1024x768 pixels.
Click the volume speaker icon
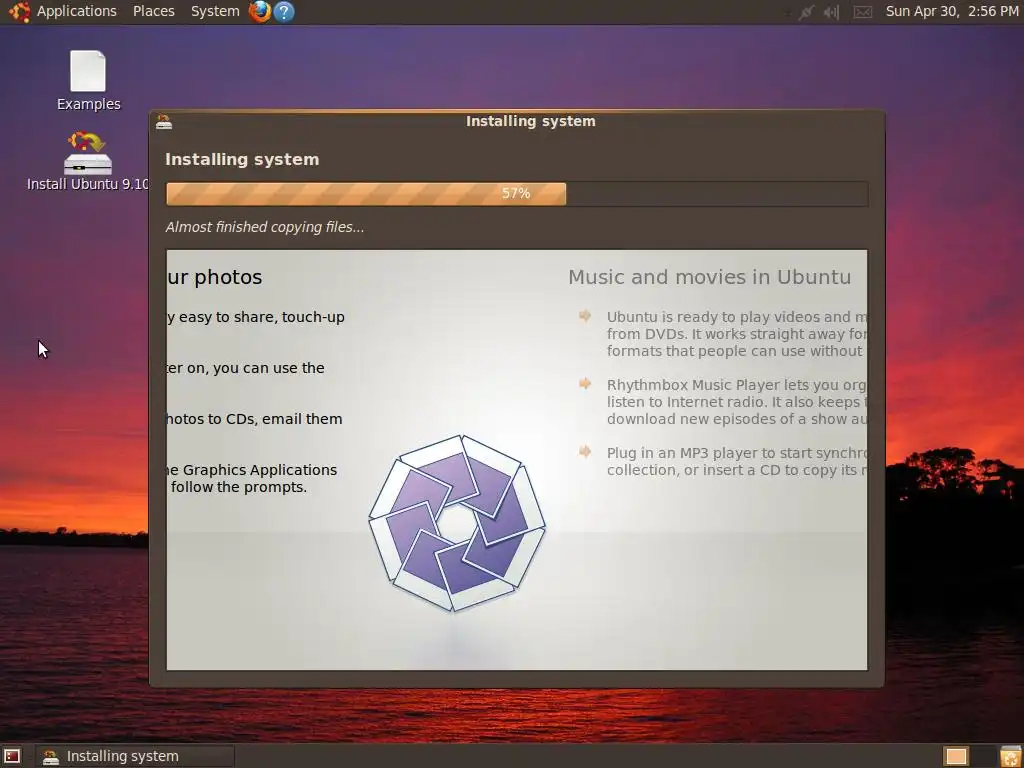point(831,12)
